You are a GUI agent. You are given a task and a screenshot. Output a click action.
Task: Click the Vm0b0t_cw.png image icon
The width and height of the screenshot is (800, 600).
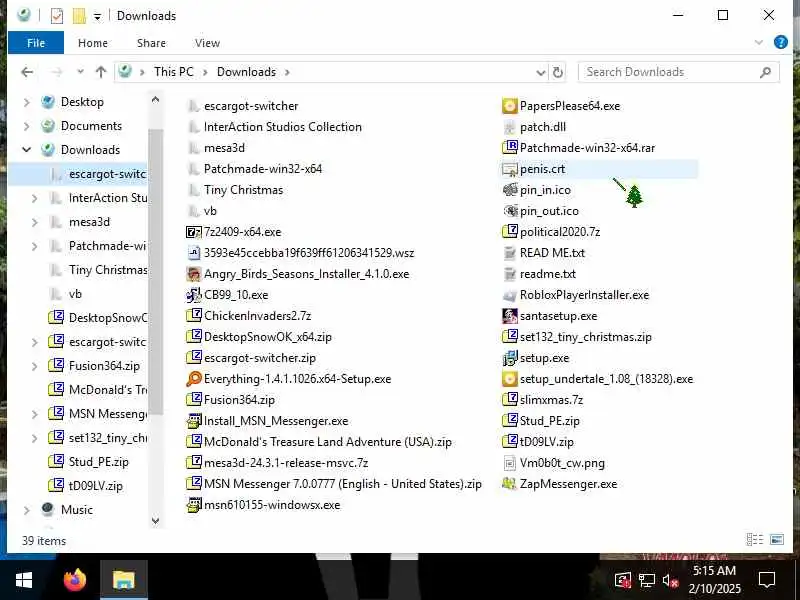509,463
